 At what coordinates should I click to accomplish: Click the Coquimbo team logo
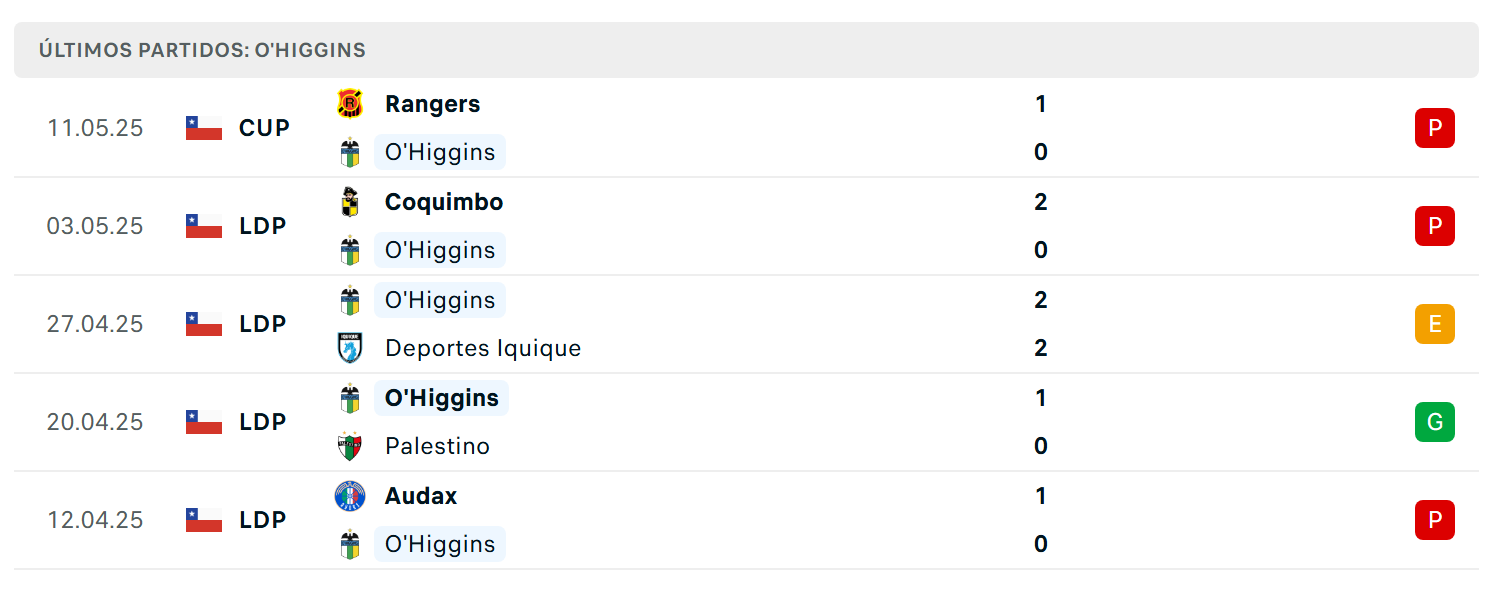(x=349, y=202)
